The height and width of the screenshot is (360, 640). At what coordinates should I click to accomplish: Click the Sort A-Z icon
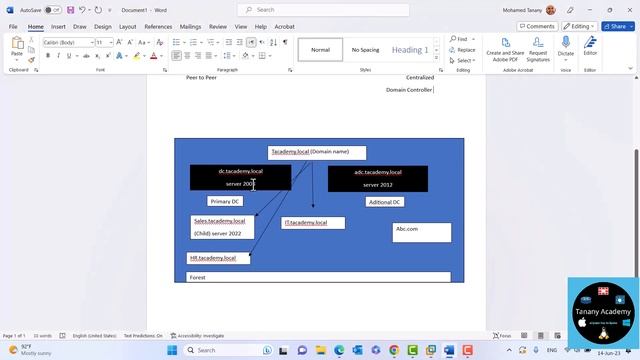(x=273, y=42)
